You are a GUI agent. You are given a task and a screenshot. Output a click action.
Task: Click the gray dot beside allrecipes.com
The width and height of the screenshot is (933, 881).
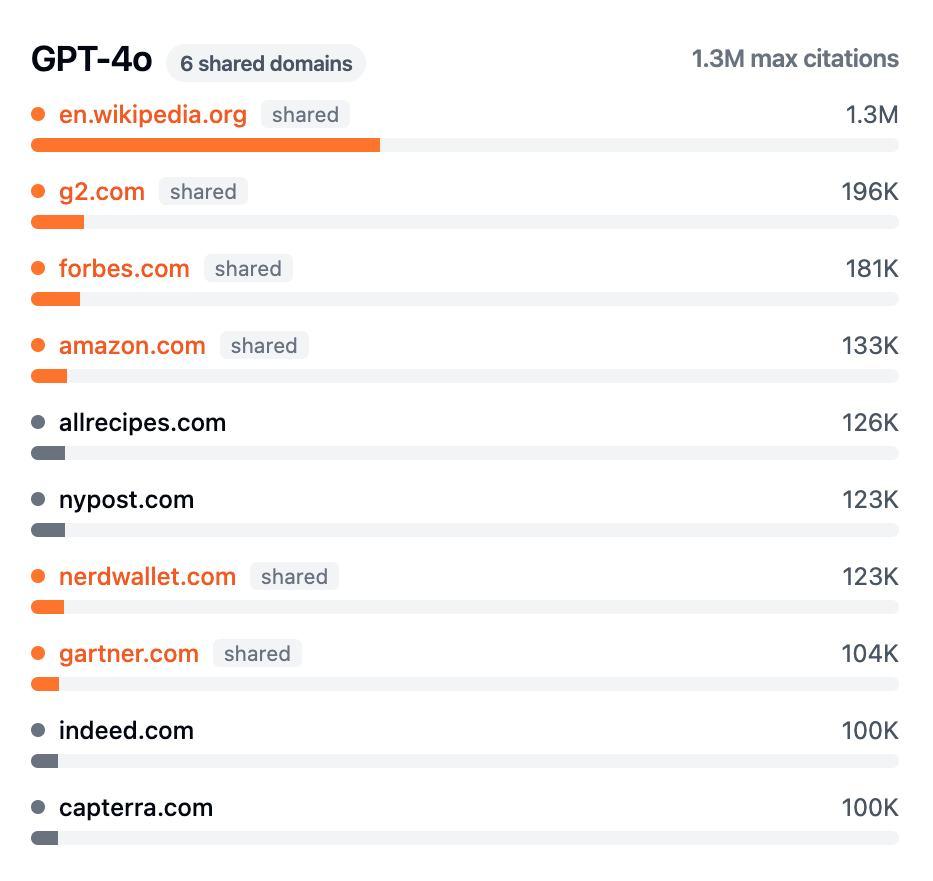[x=38, y=423]
